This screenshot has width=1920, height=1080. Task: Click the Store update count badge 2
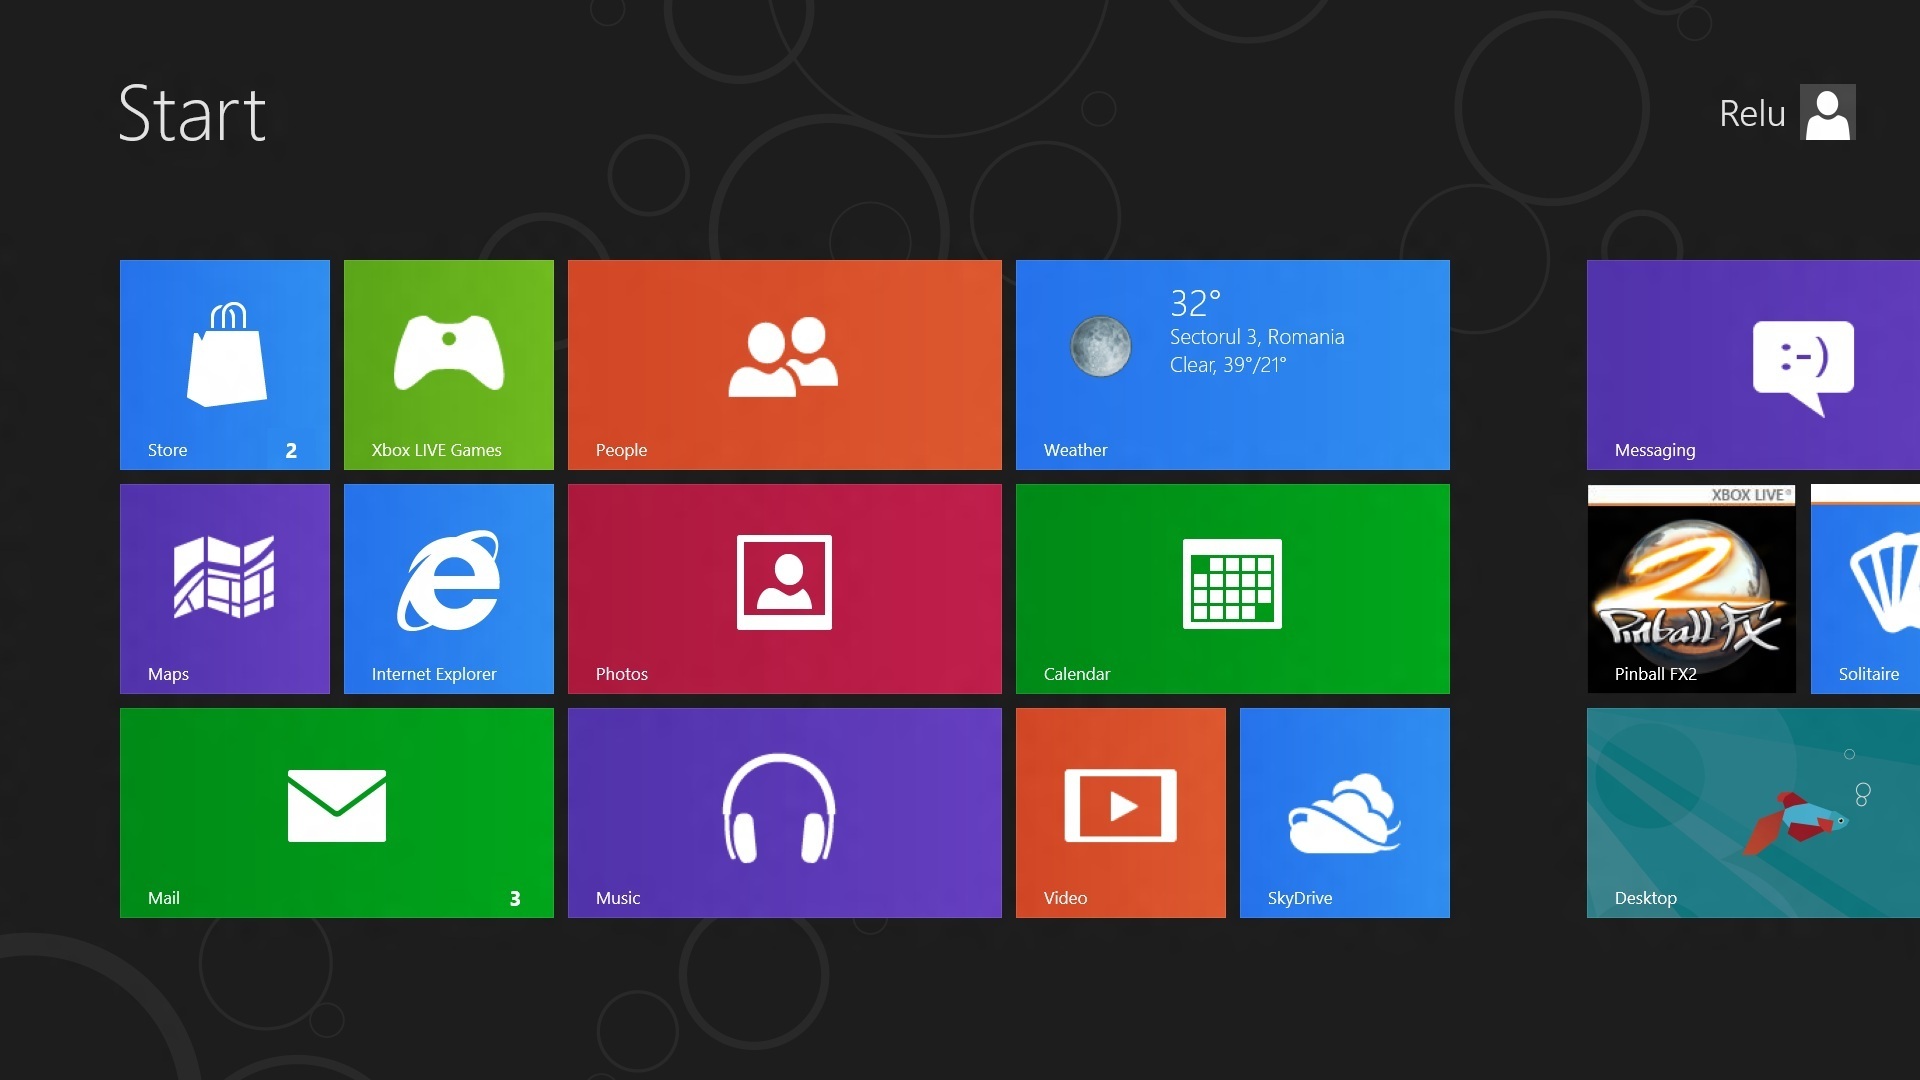(x=291, y=451)
